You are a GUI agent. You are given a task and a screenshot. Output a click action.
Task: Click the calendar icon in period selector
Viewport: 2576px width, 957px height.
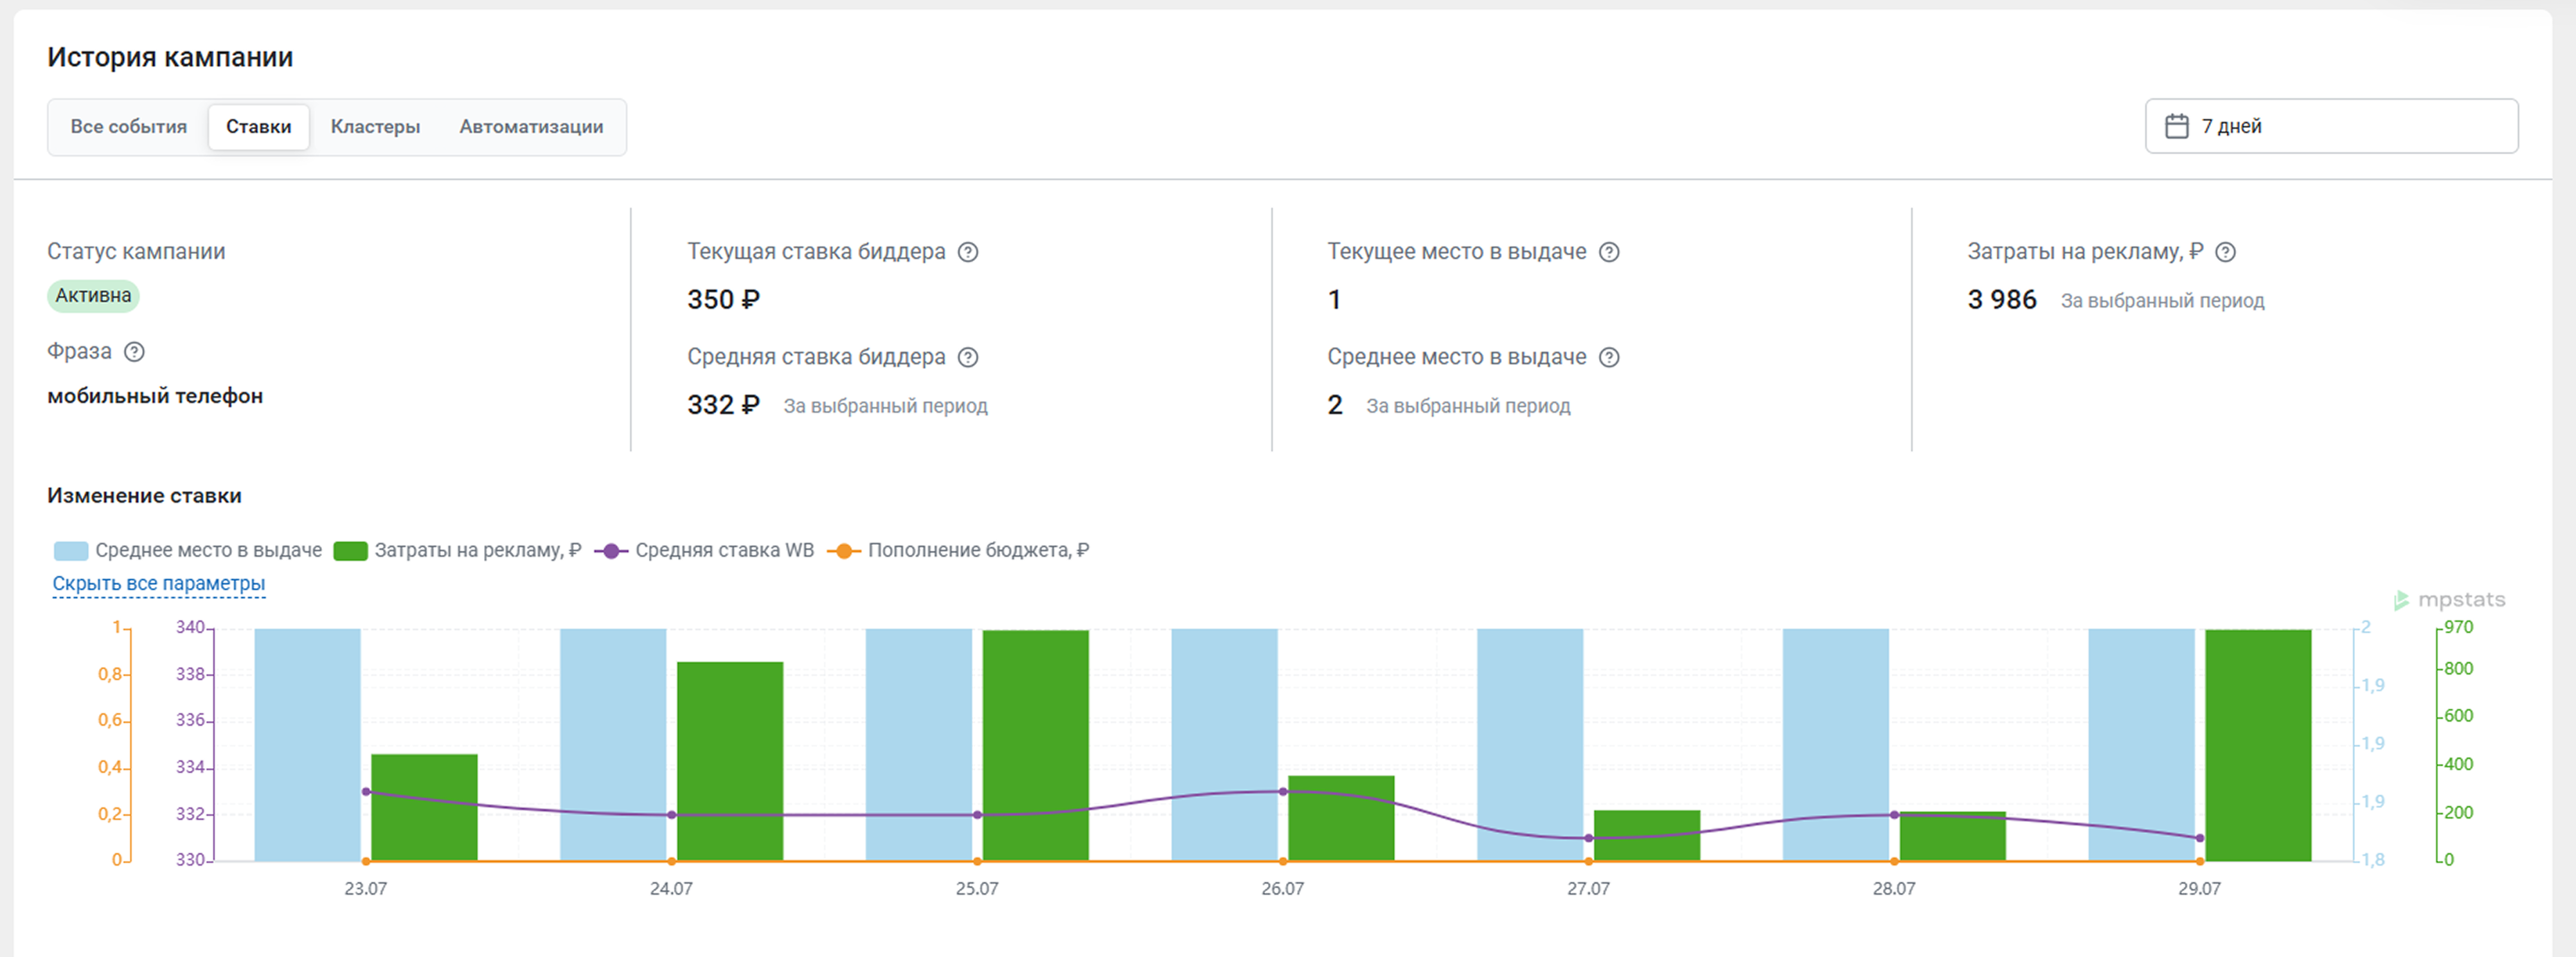coord(2176,126)
